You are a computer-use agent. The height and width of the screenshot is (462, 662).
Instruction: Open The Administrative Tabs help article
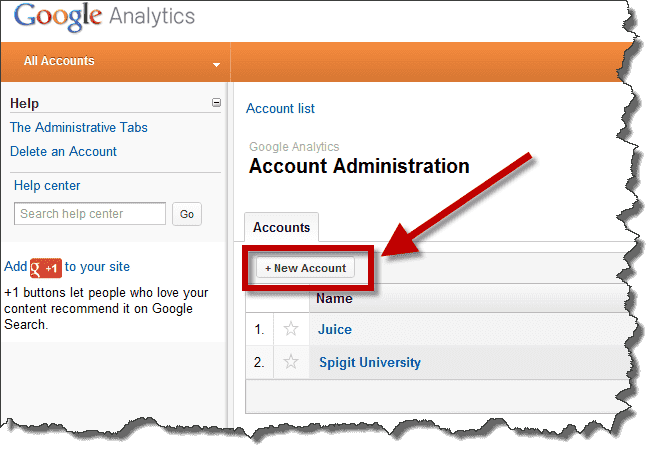point(79,127)
